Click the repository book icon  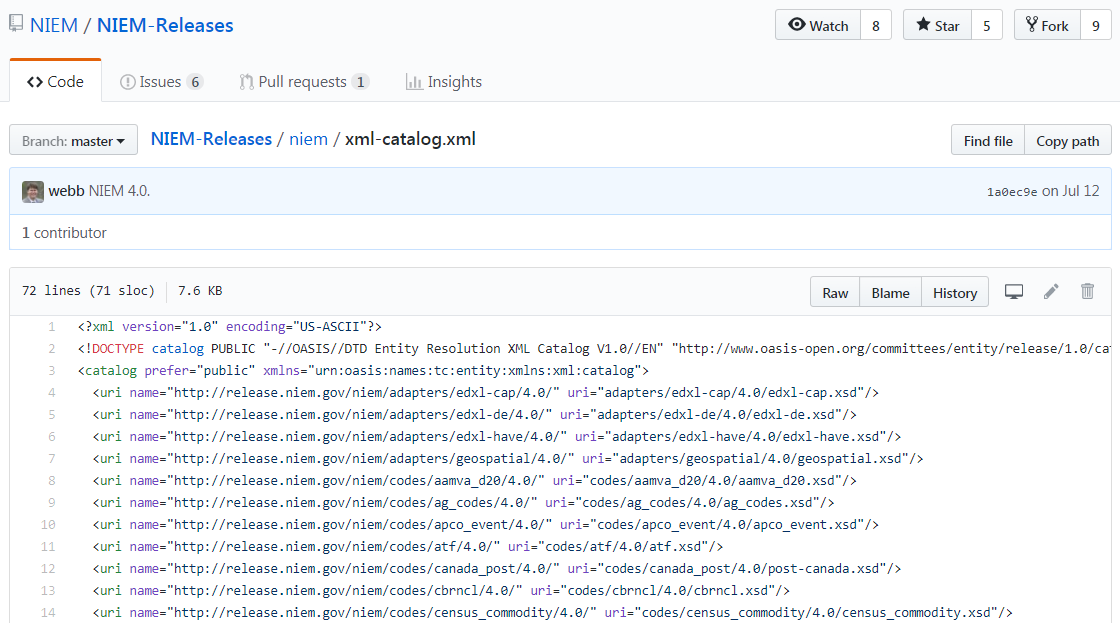click(16, 25)
